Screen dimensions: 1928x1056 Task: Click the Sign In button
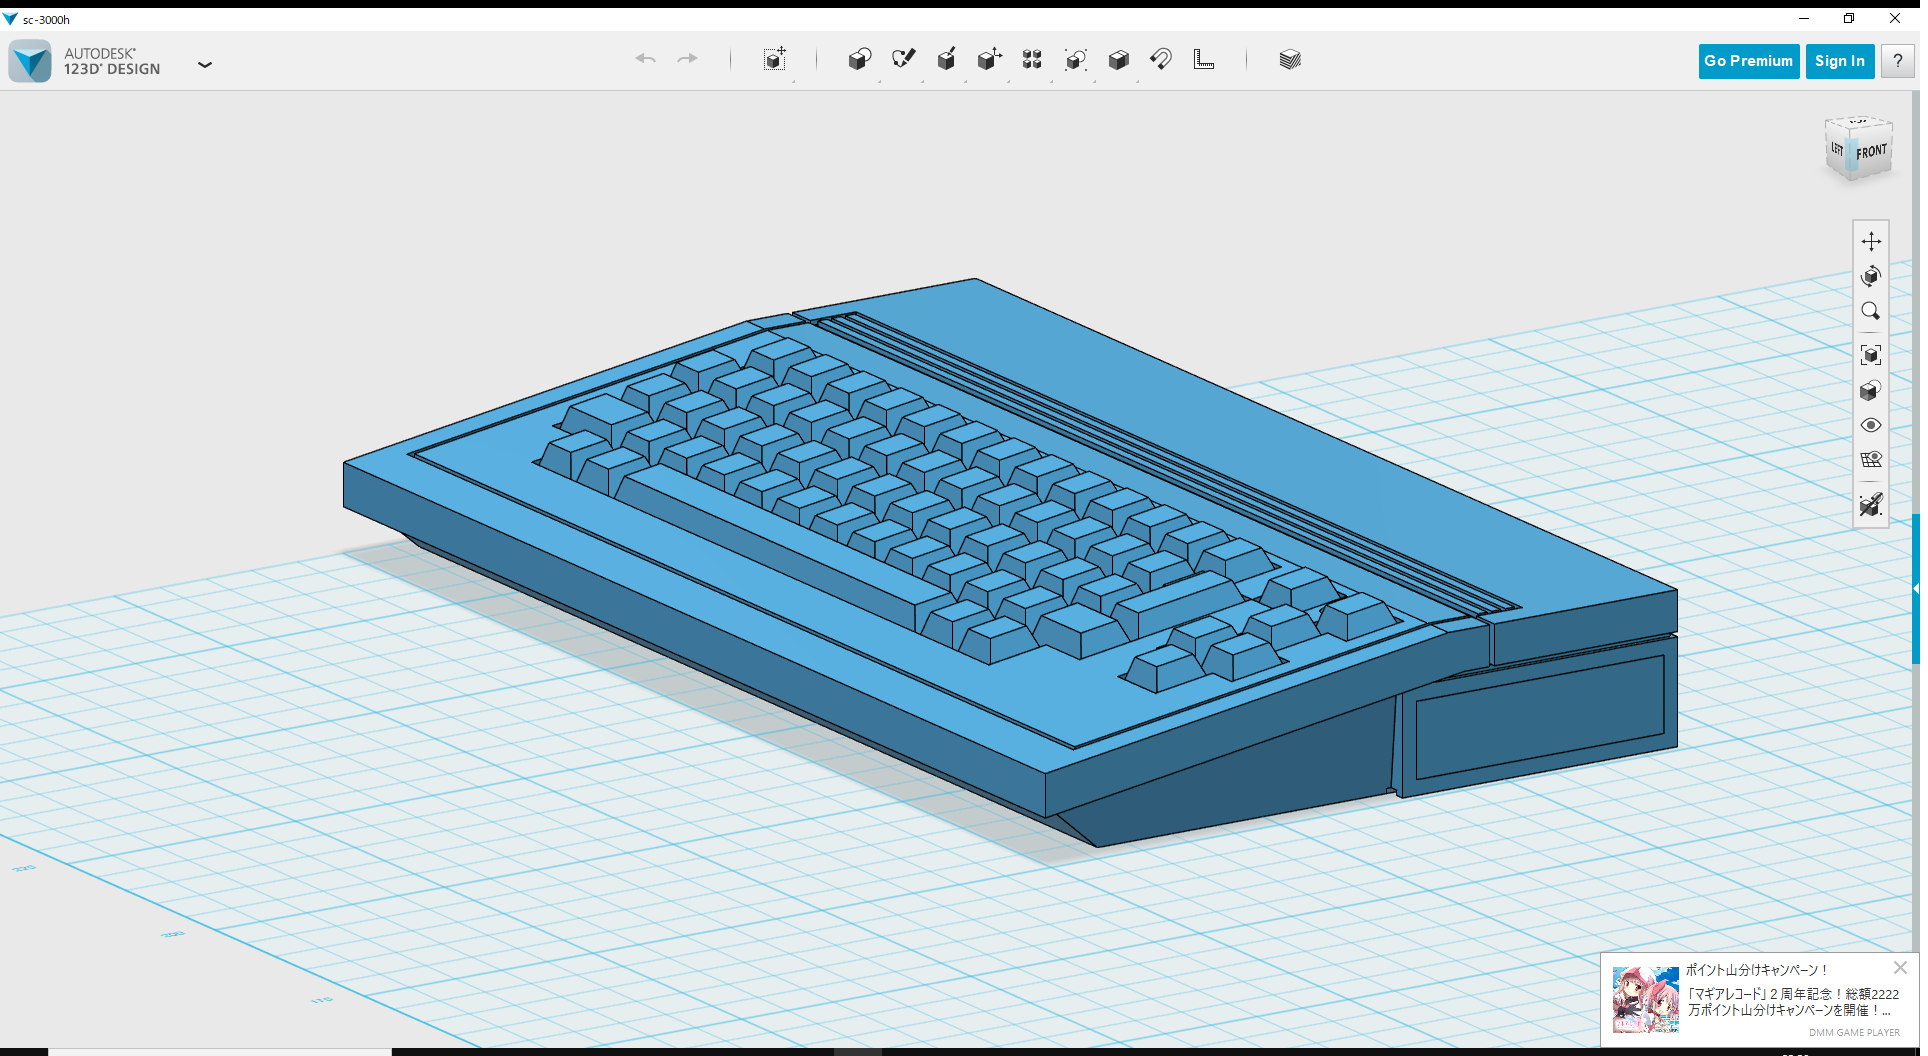click(x=1840, y=61)
